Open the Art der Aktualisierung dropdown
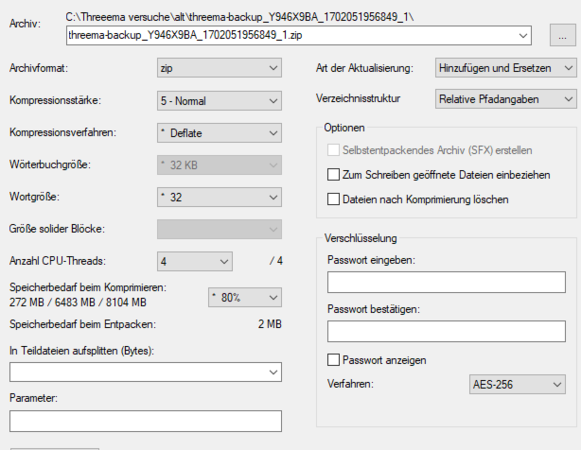 click(x=506, y=68)
